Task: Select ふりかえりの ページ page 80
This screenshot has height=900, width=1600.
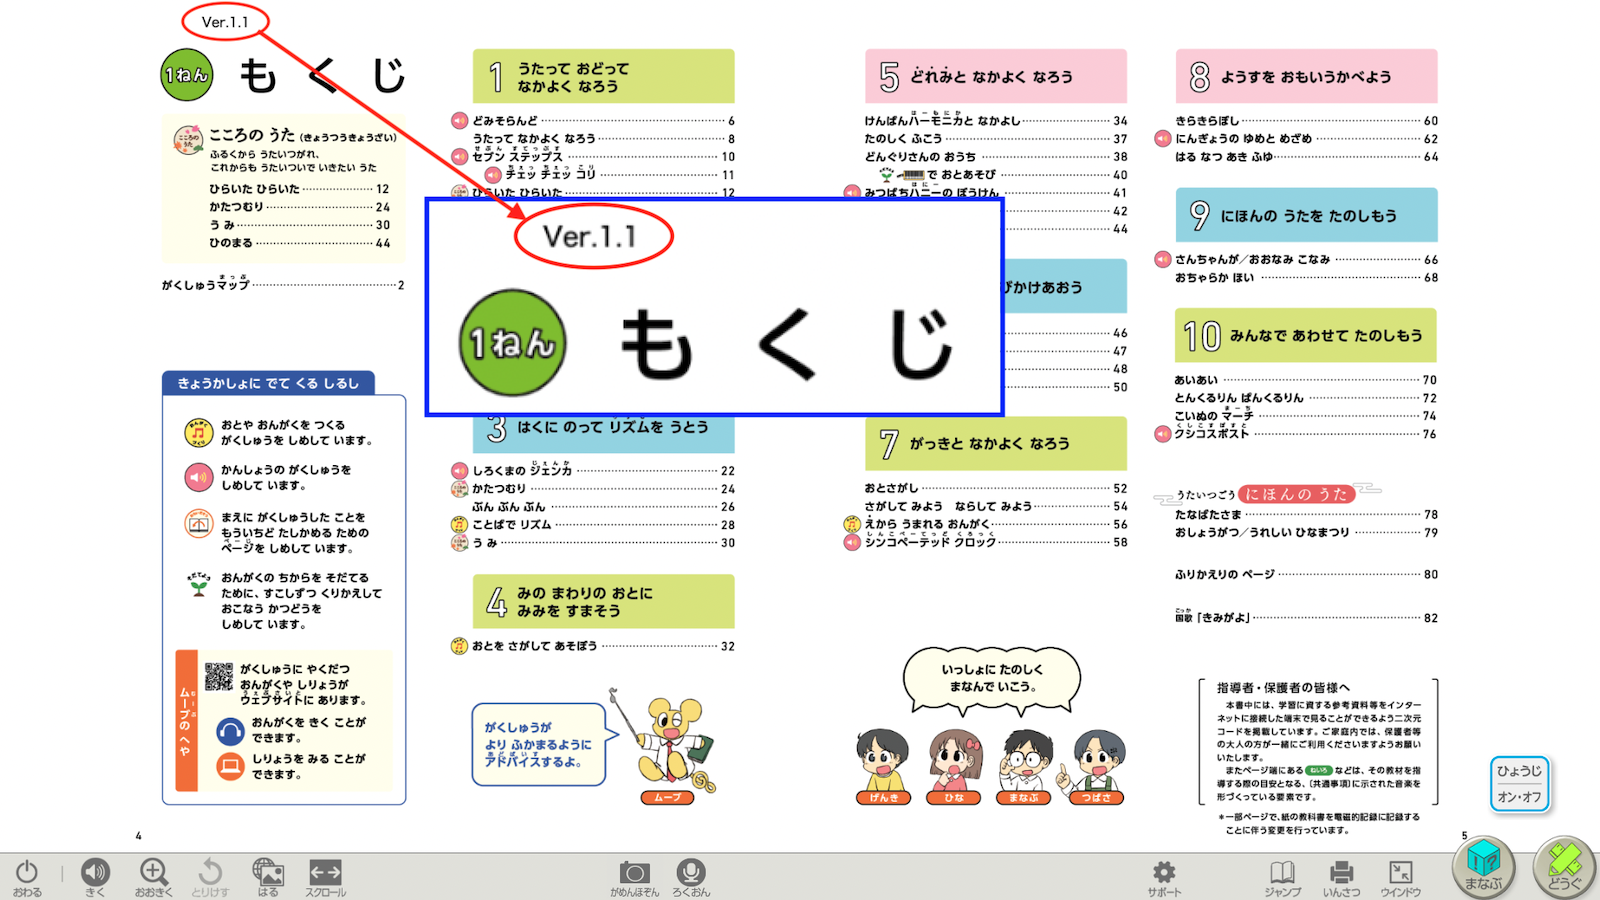Action: point(1306,575)
